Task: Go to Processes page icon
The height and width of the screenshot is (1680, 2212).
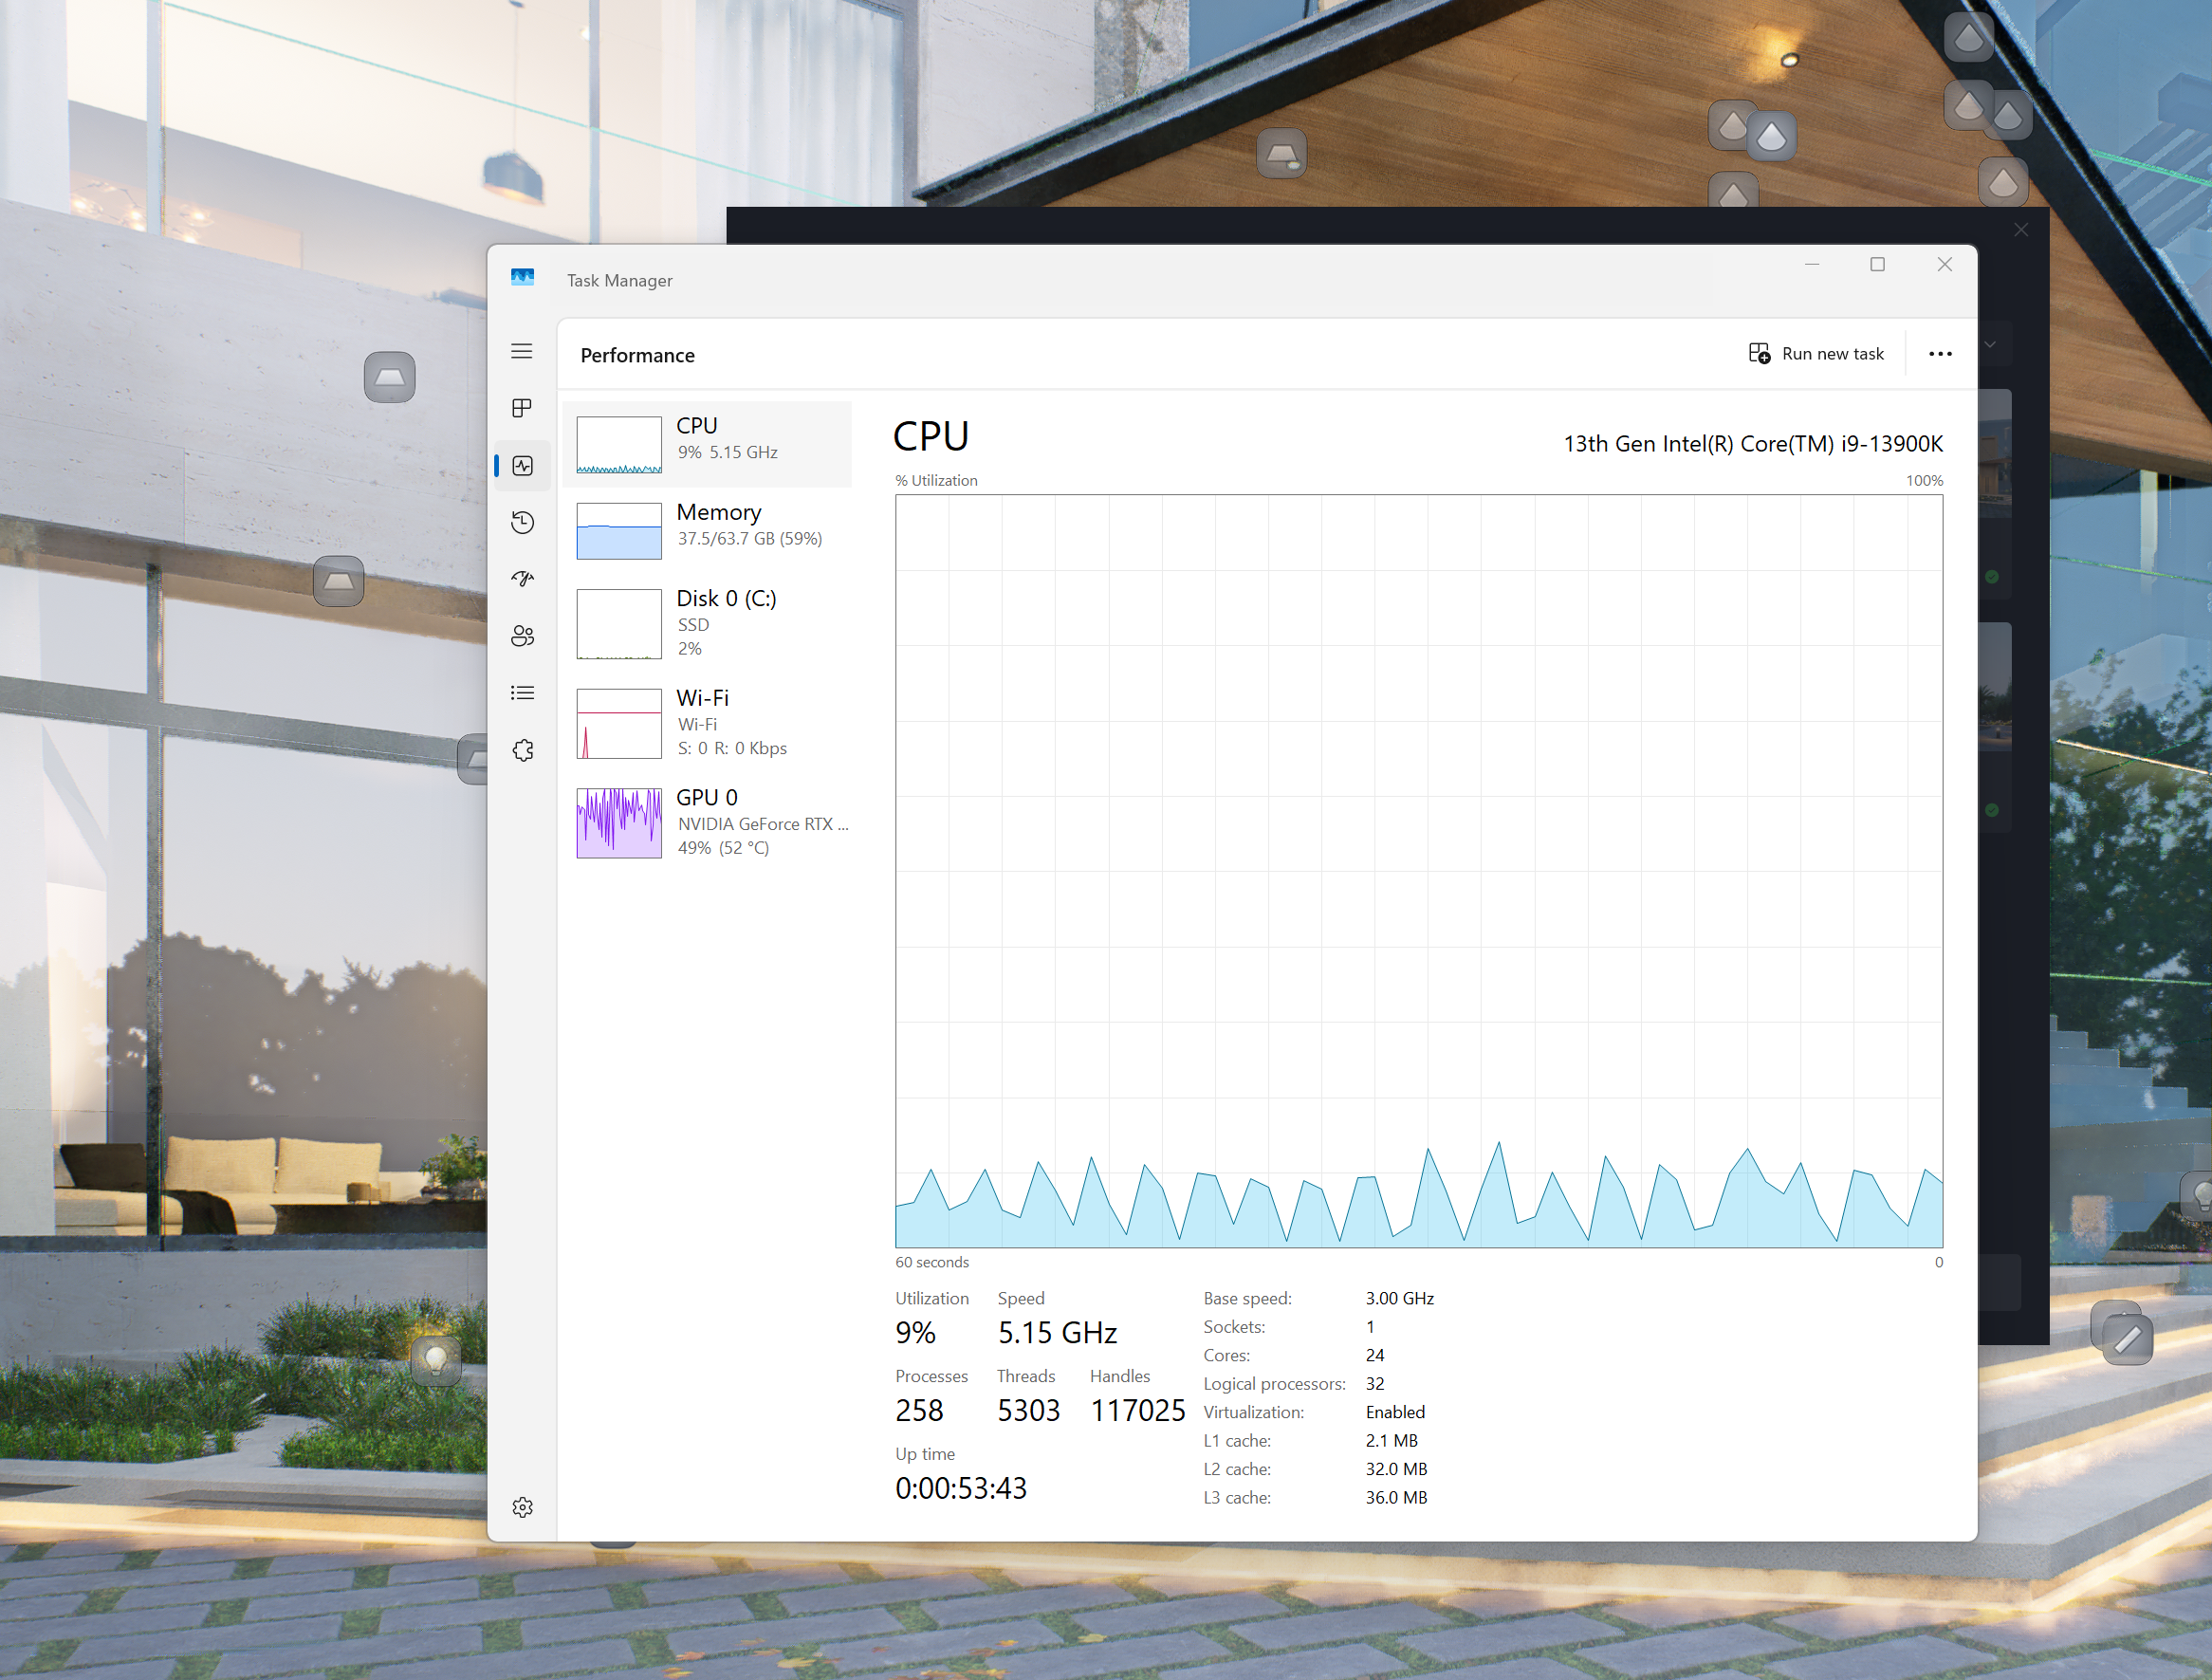Action: (522, 408)
